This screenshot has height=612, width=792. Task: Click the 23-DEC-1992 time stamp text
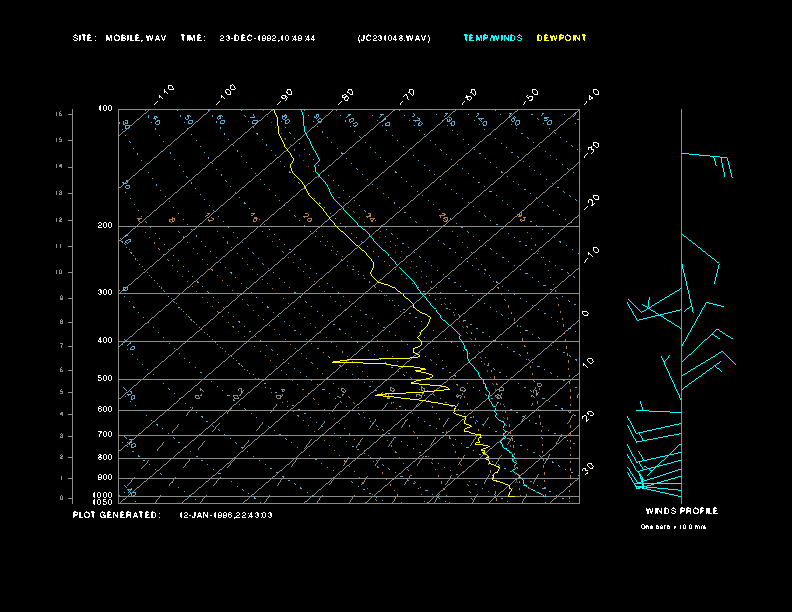coord(267,38)
